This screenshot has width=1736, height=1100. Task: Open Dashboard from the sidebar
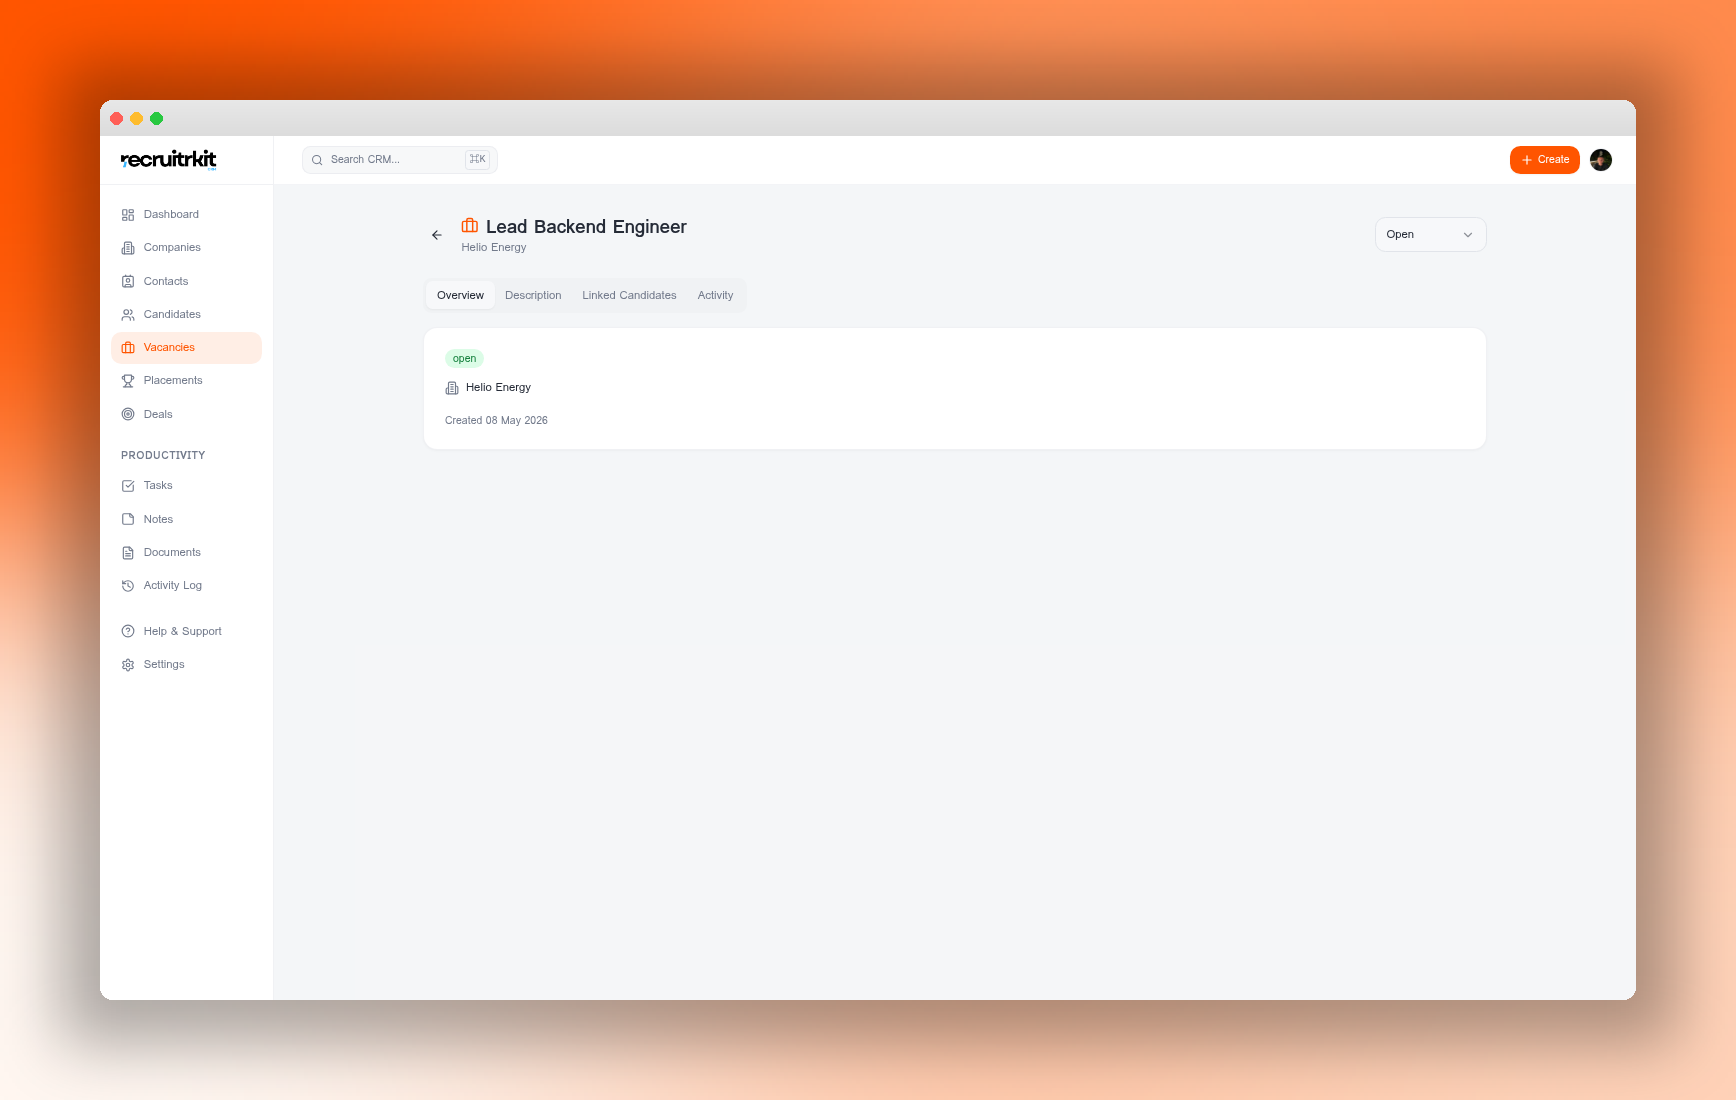186,215
